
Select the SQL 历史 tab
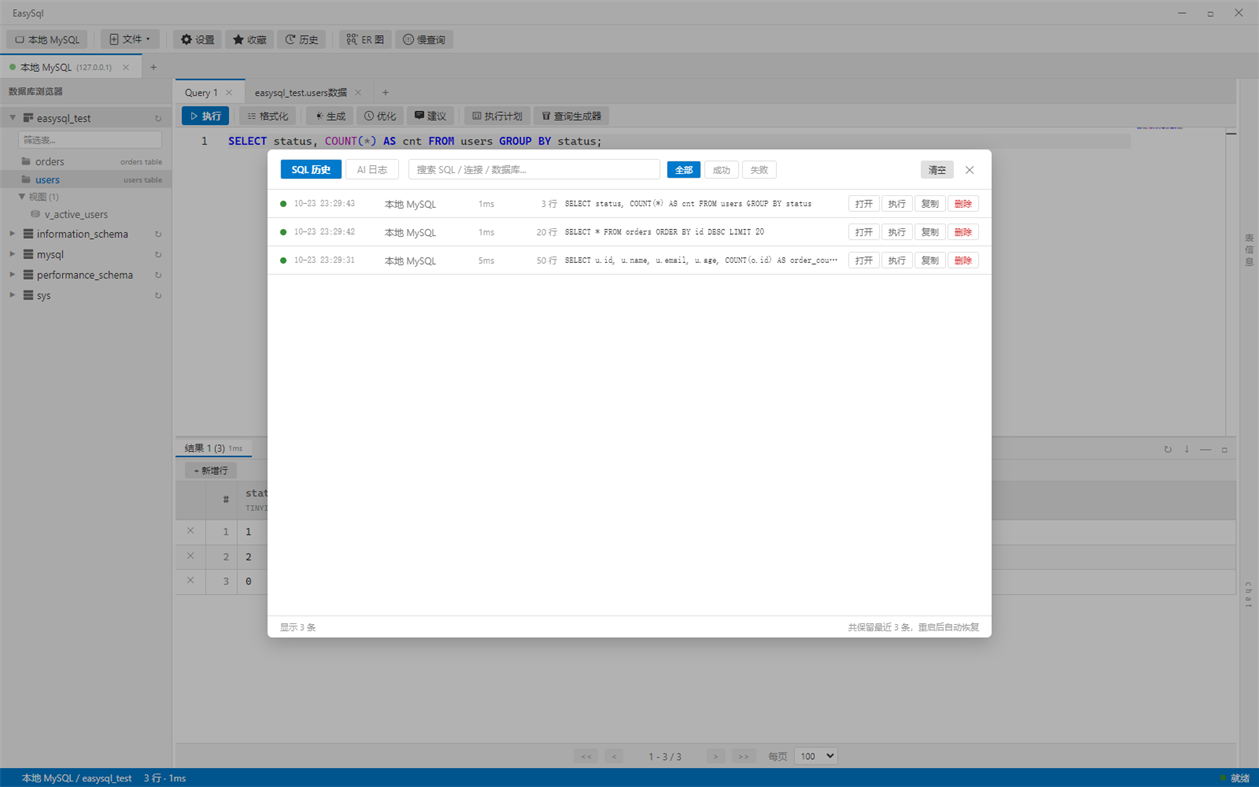pos(311,170)
